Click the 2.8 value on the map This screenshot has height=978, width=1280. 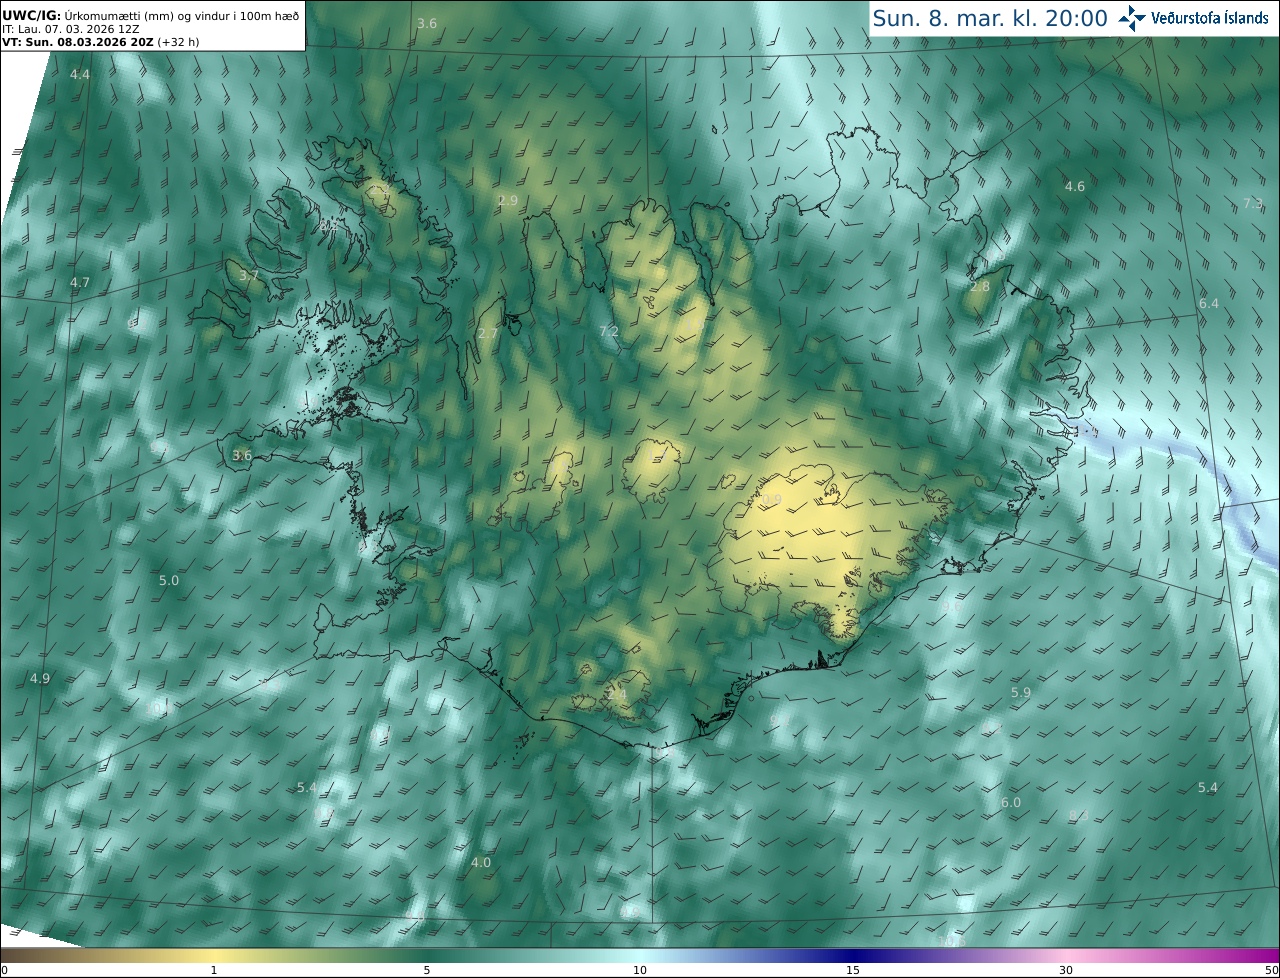click(x=980, y=287)
